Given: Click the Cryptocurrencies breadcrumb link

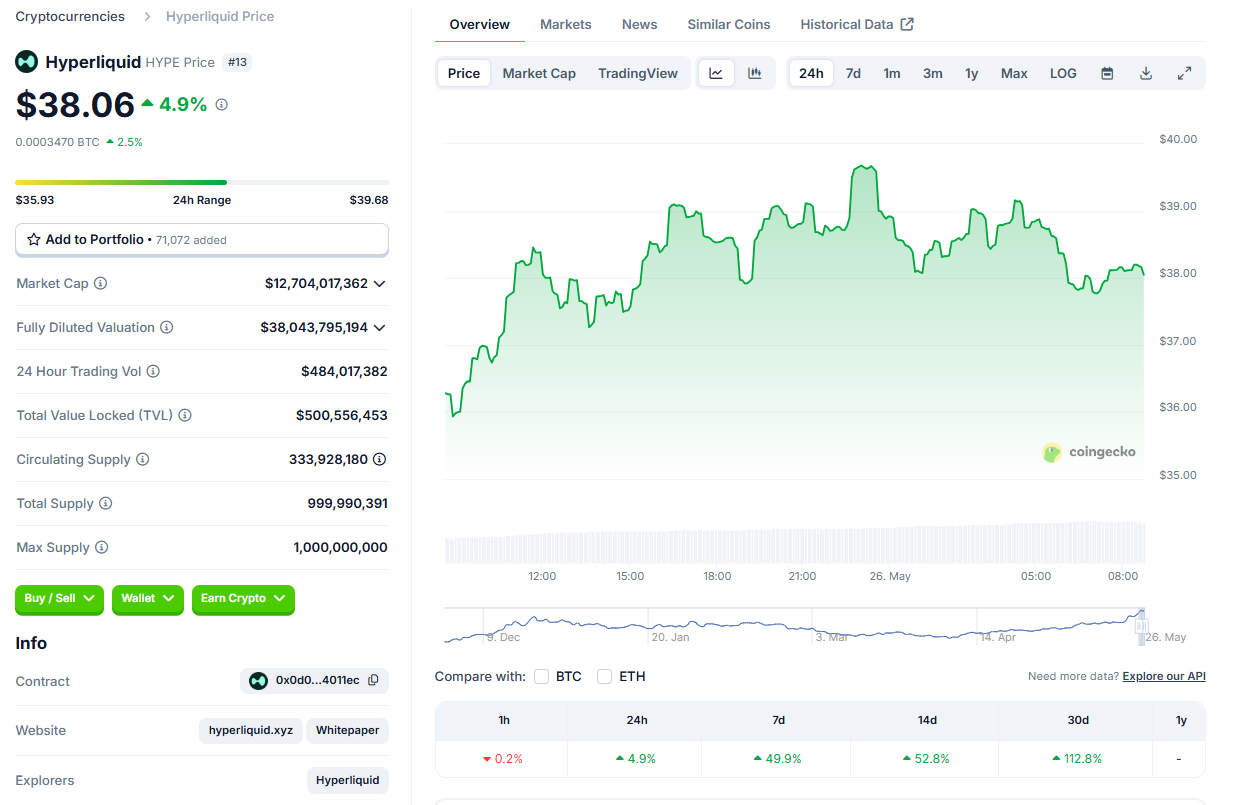Looking at the screenshot, I should 70,16.
